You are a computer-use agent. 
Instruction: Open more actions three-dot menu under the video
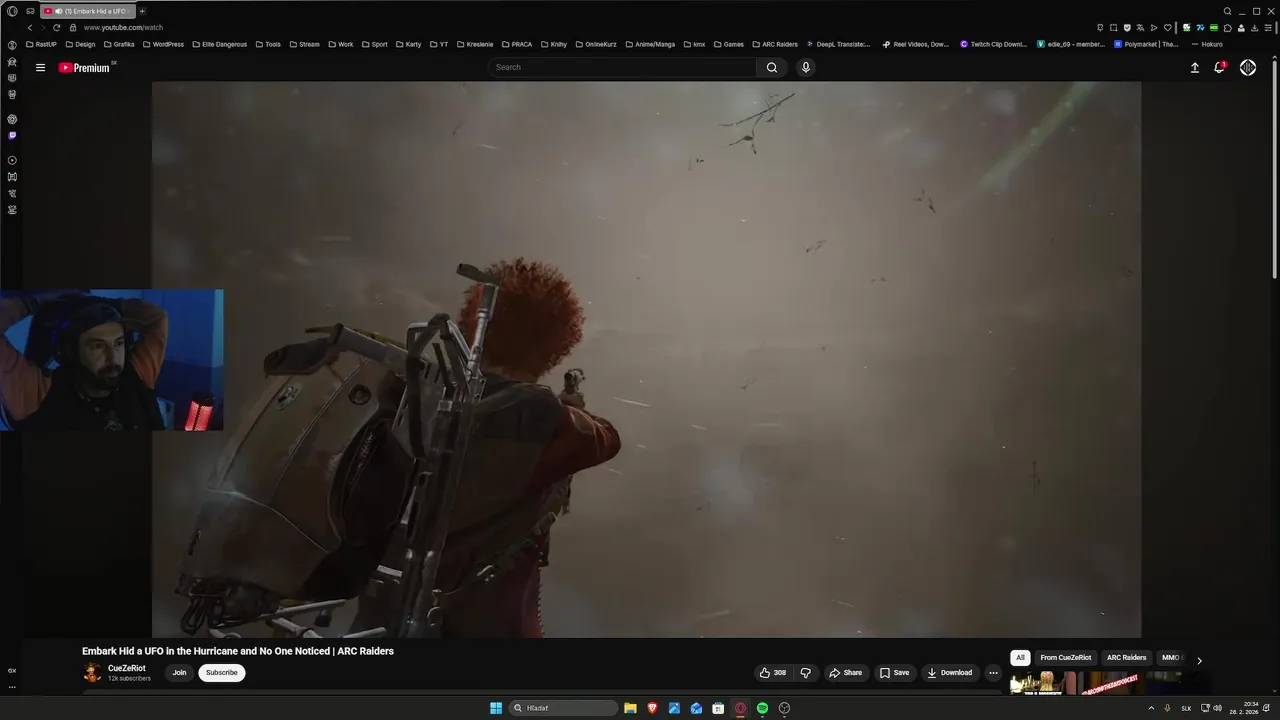[x=993, y=673]
